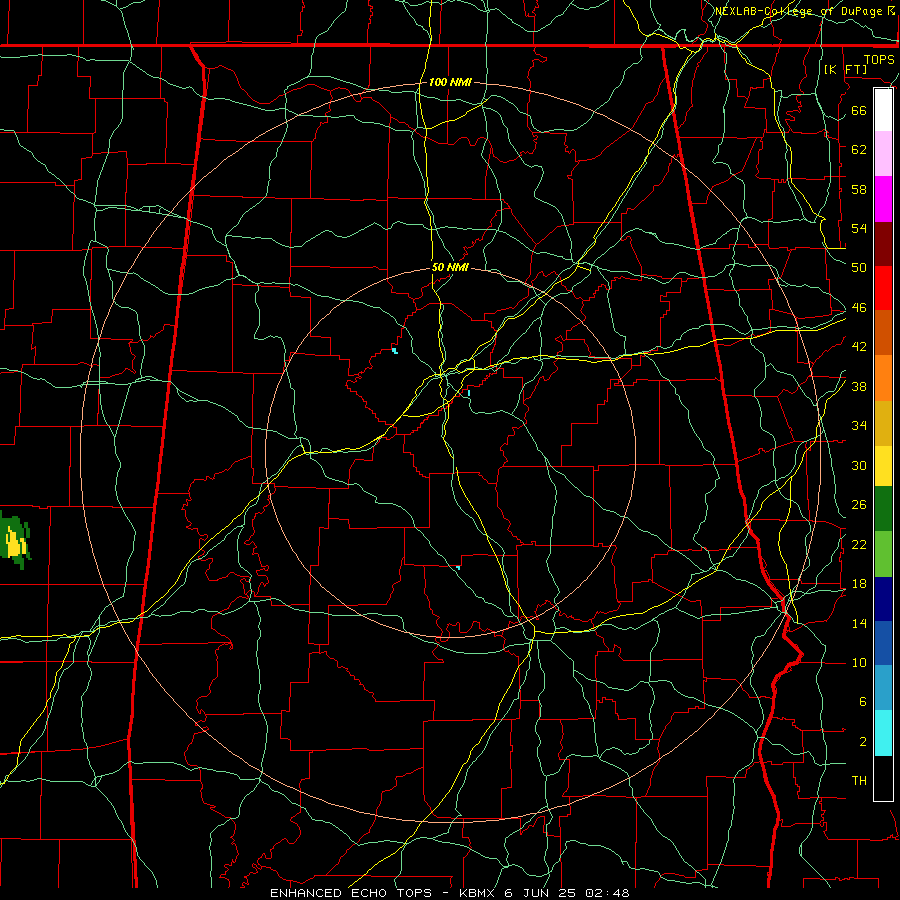Select the light green legend swatch
The image size is (900, 900).
(x=883, y=554)
